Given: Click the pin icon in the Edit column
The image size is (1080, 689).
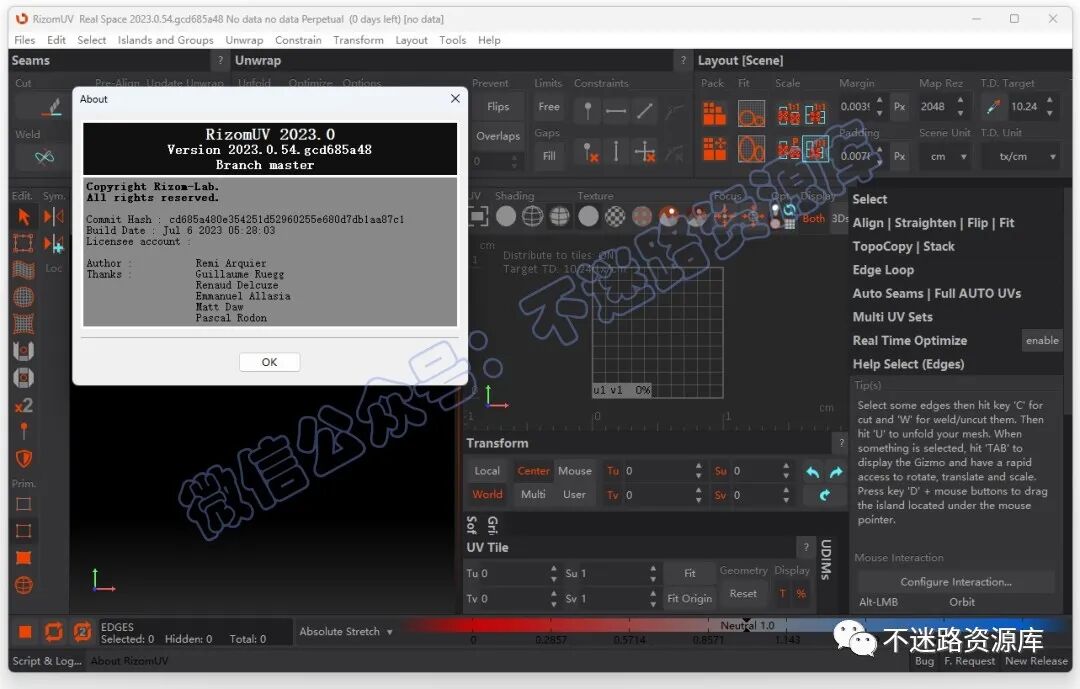Looking at the screenshot, I should tap(23, 432).
